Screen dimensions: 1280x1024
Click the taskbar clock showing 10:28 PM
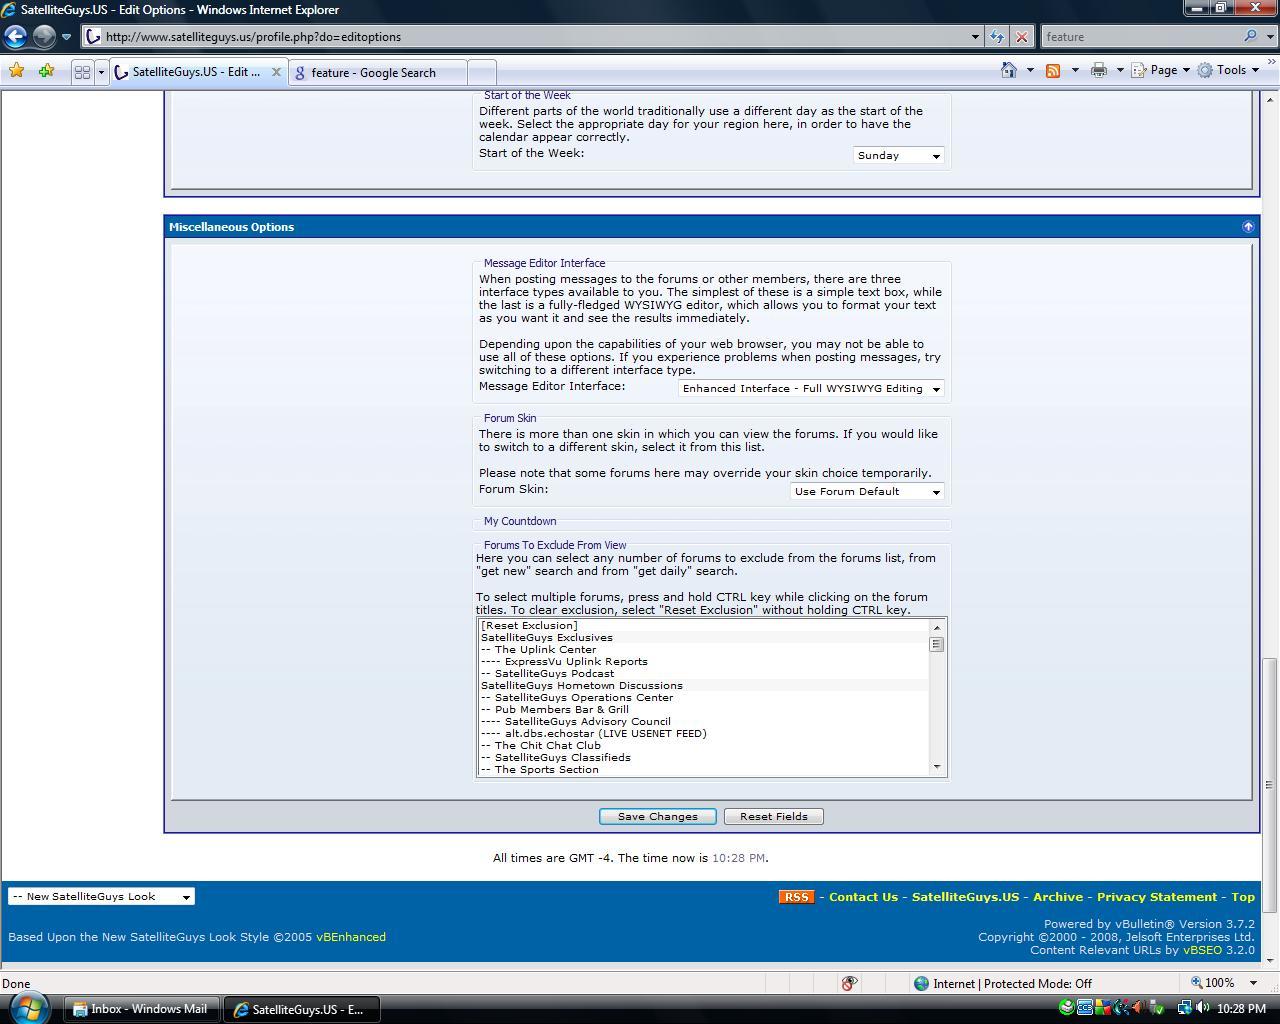click(x=1242, y=1009)
